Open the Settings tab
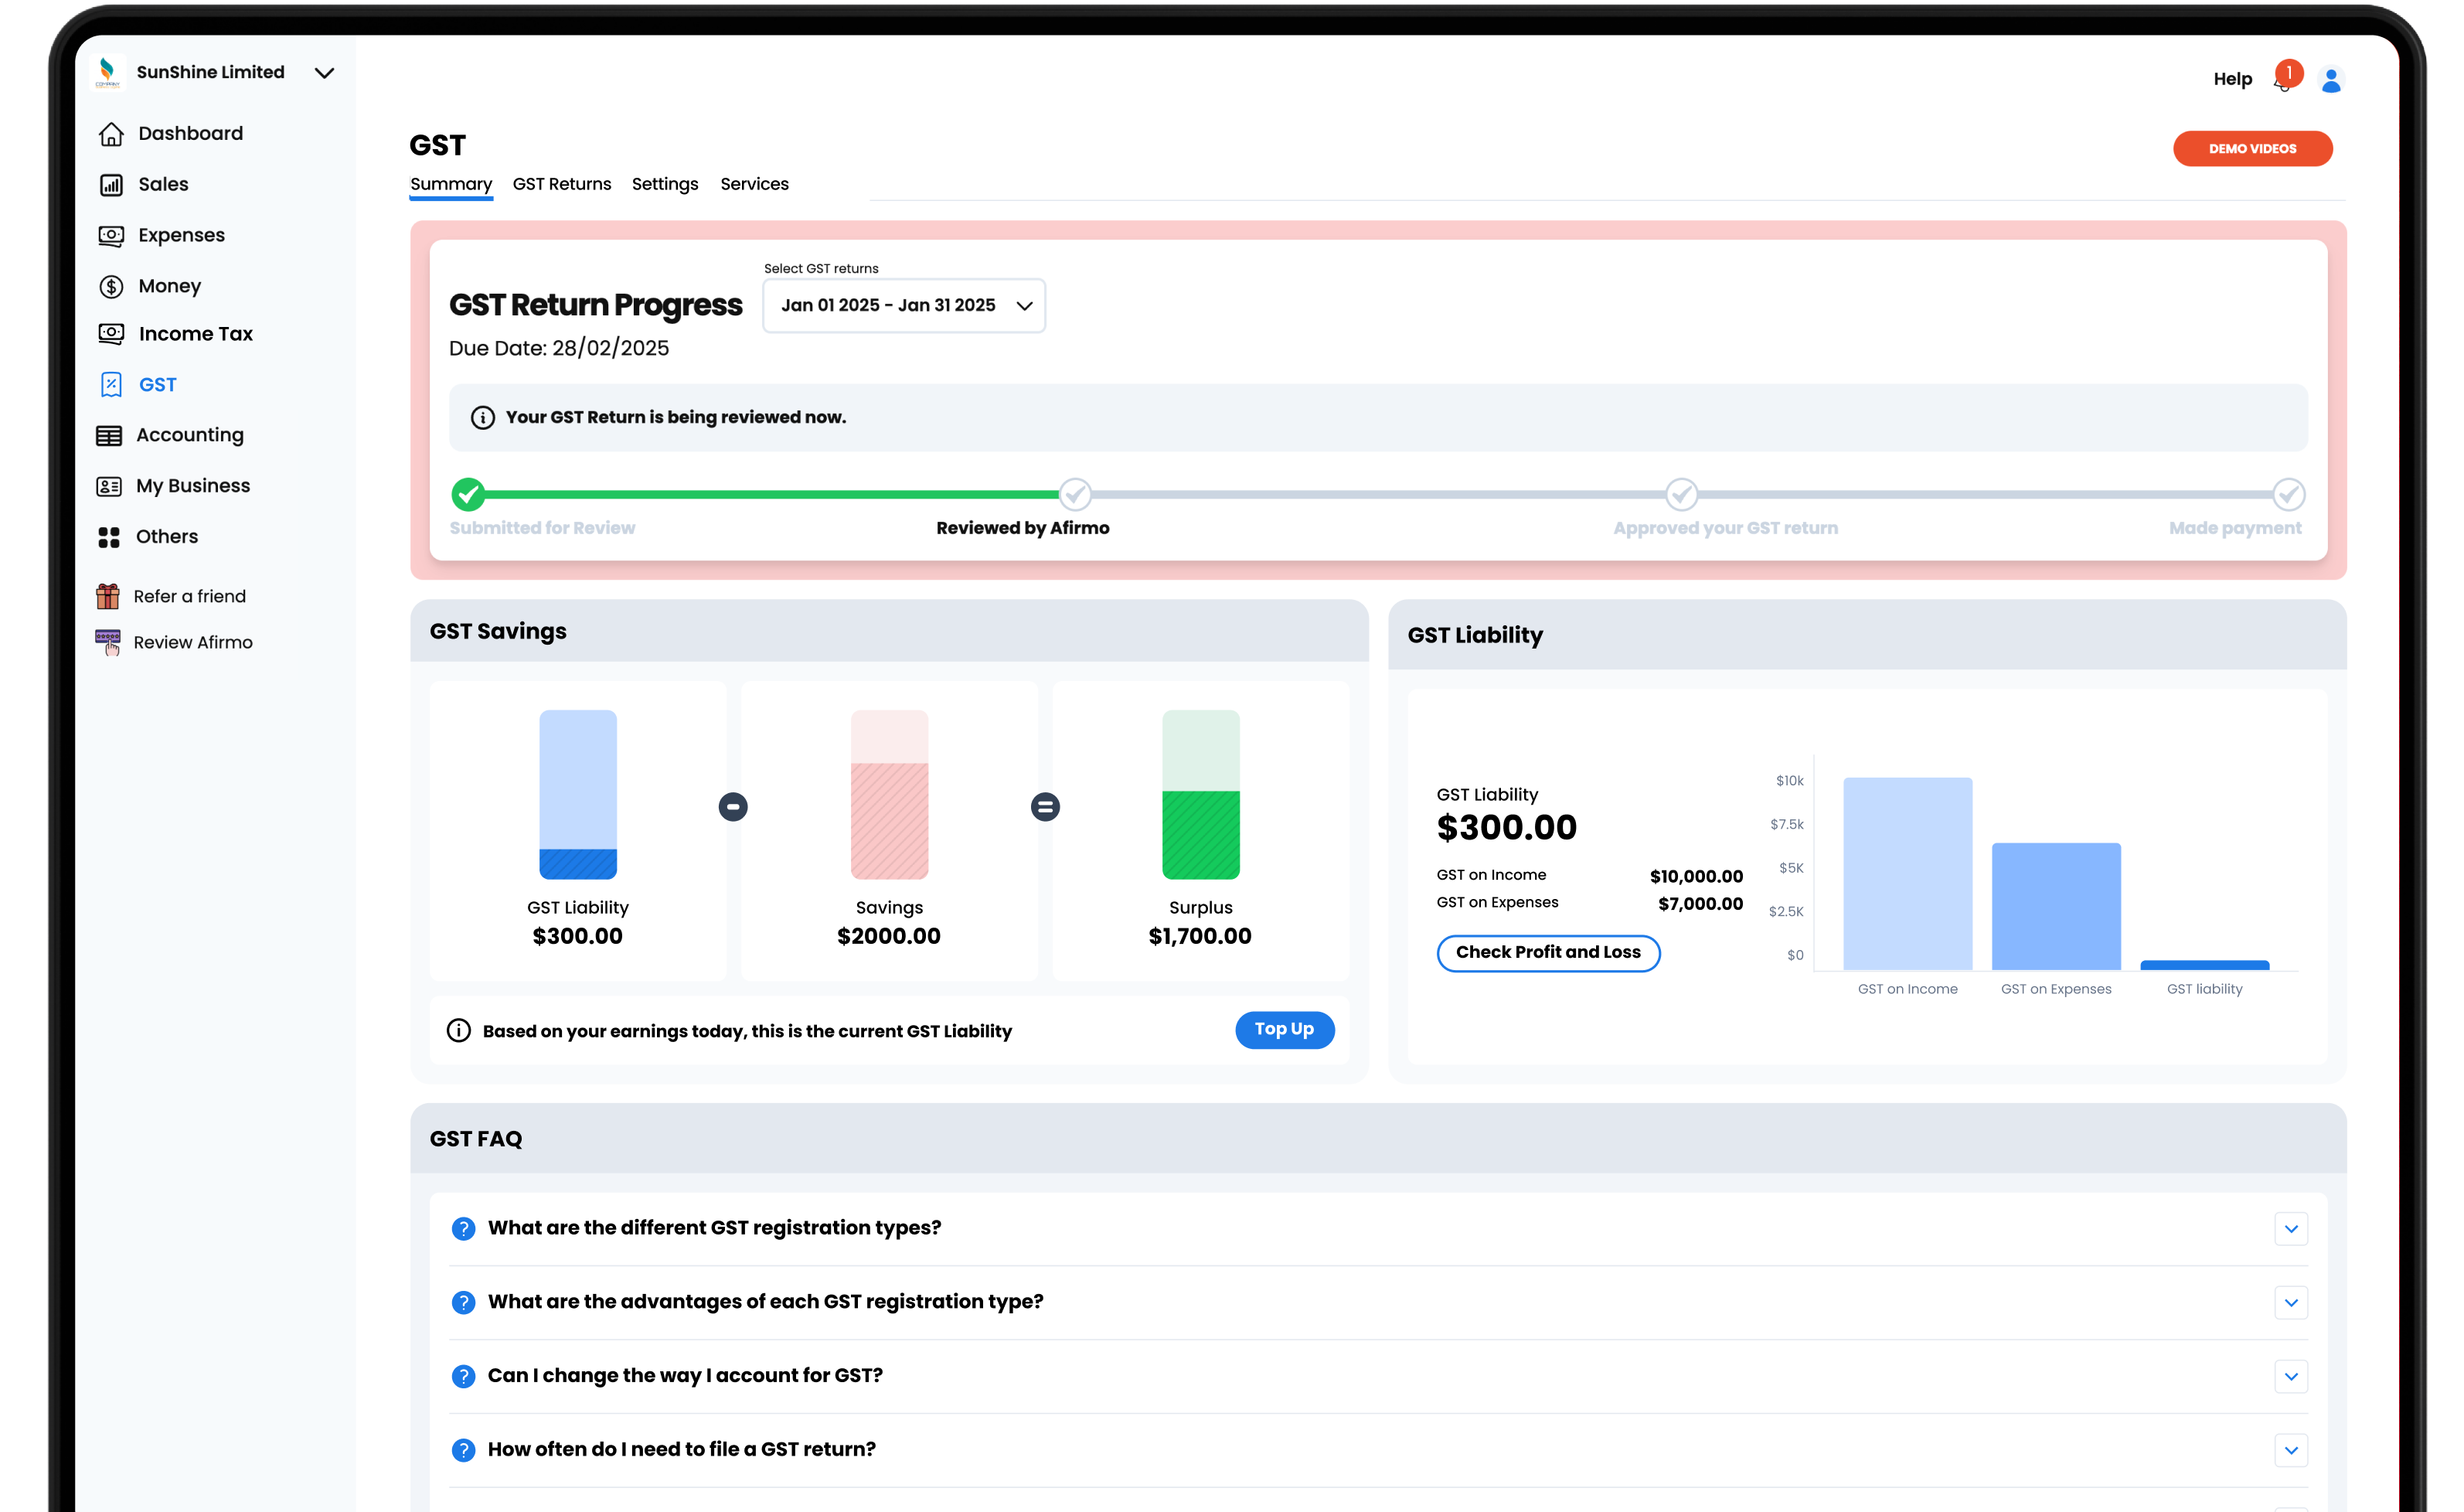The image size is (2464, 1512). click(665, 184)
